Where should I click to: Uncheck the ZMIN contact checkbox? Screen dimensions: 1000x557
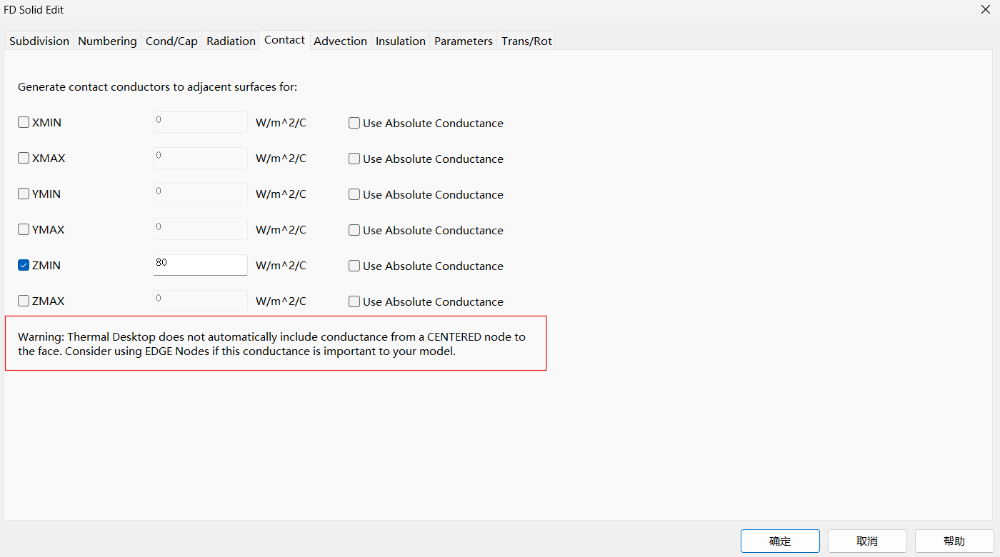coord(24,266)
